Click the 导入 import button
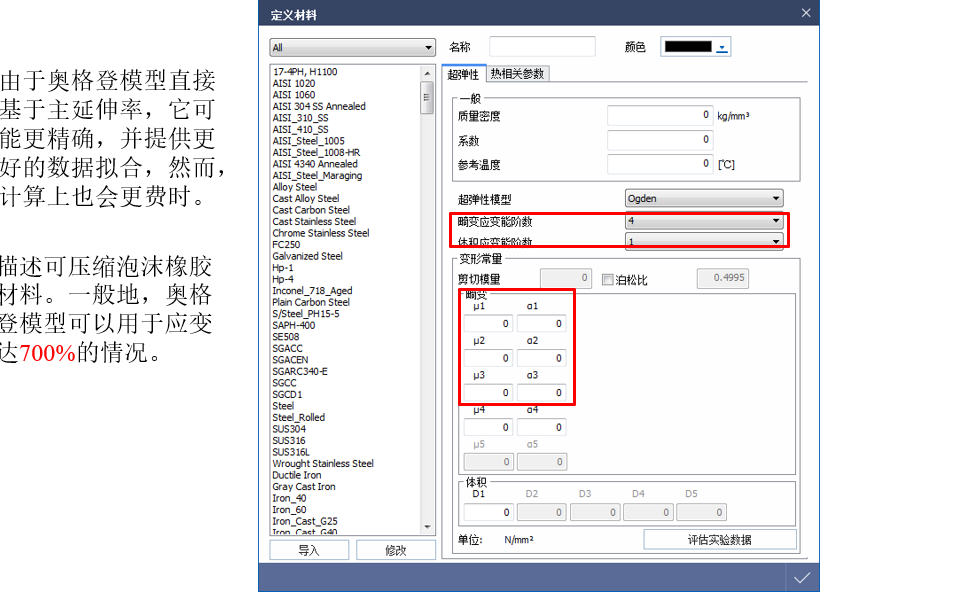Screen dimensions: 970x599 [309, 549]
